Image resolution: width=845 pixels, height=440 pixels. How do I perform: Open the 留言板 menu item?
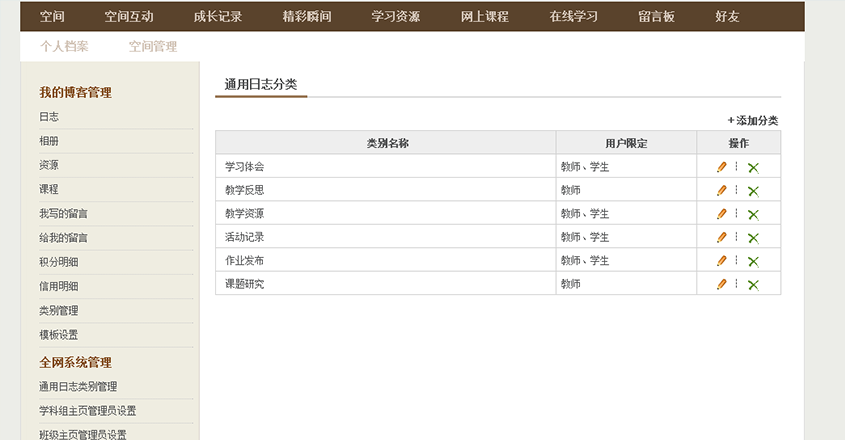[656, 17]
